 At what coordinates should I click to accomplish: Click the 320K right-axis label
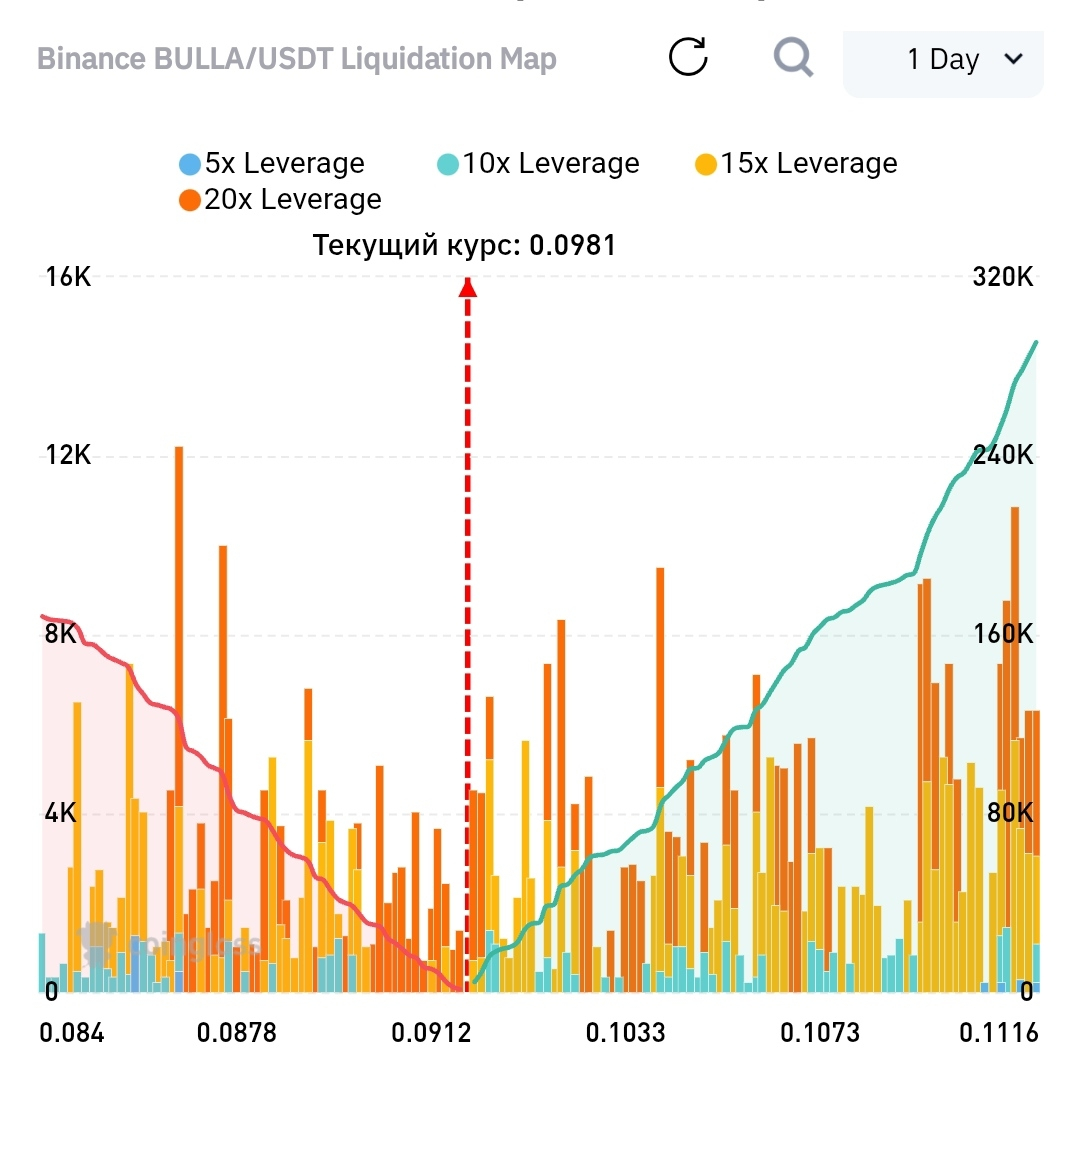point(1003,277)
